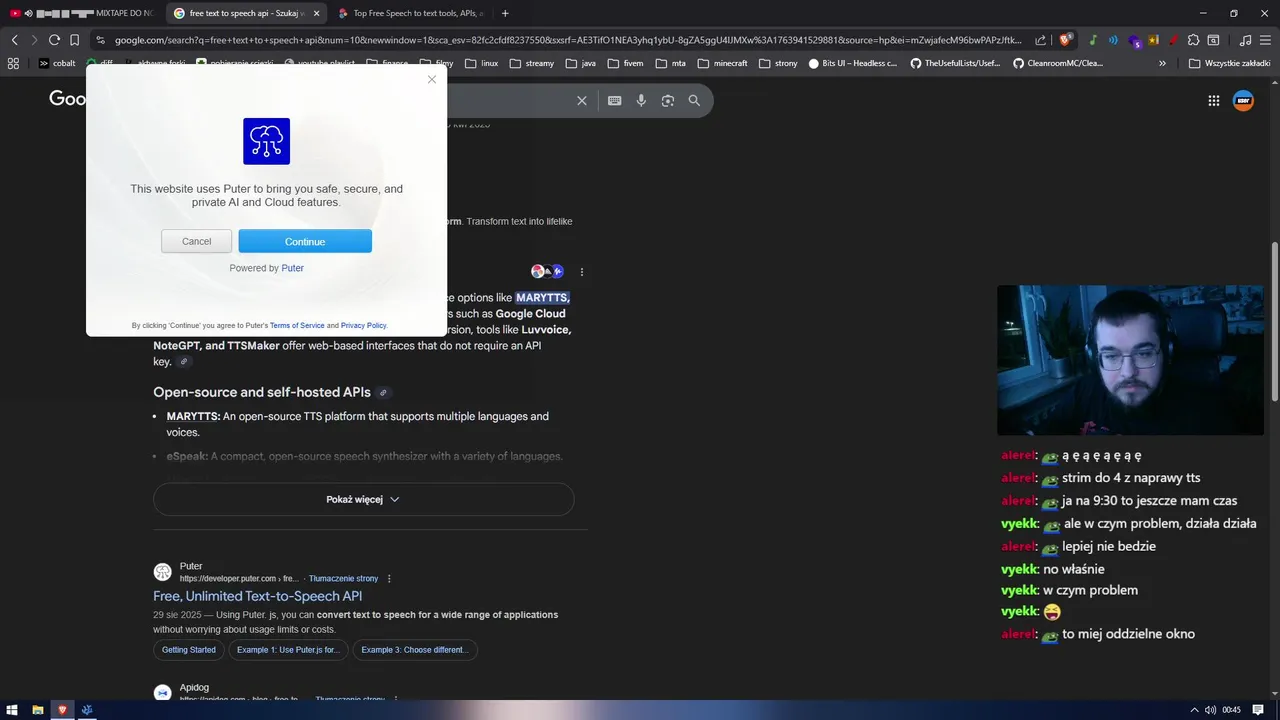Open media control music icon

[1245, 40]
